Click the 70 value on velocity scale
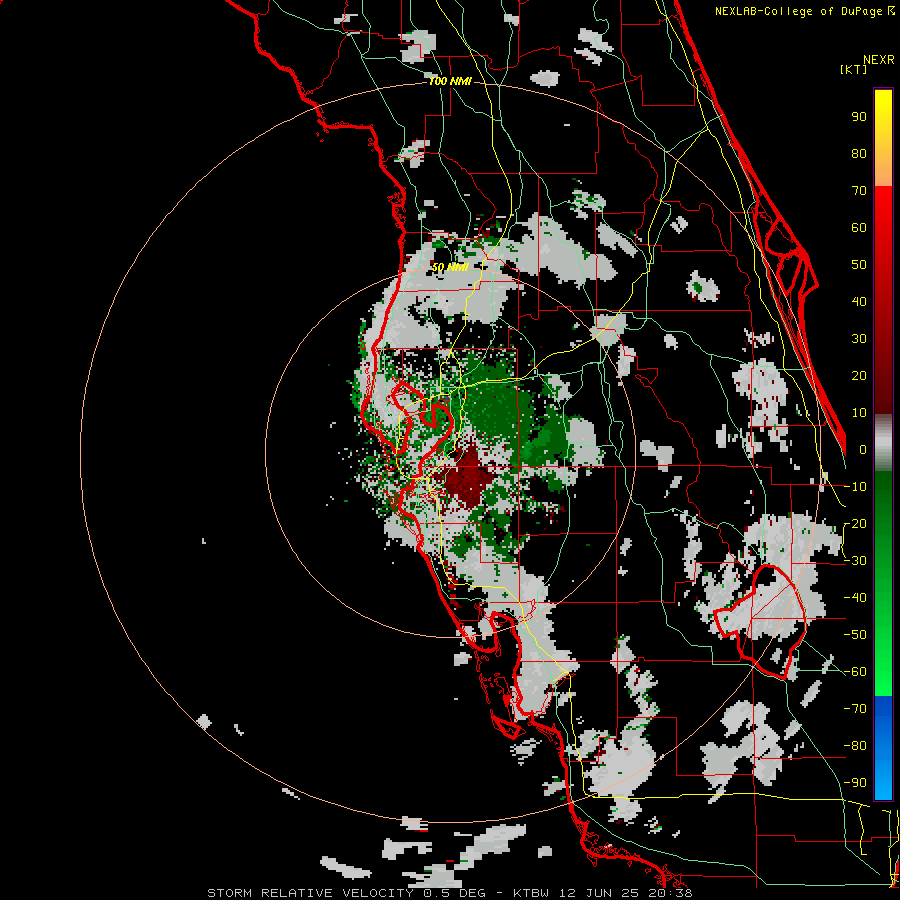 point(859,191)
